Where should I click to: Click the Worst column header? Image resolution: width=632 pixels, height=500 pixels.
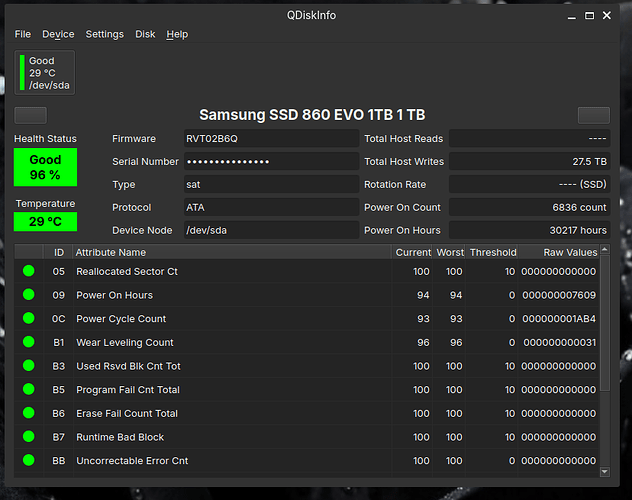(449, 252)
